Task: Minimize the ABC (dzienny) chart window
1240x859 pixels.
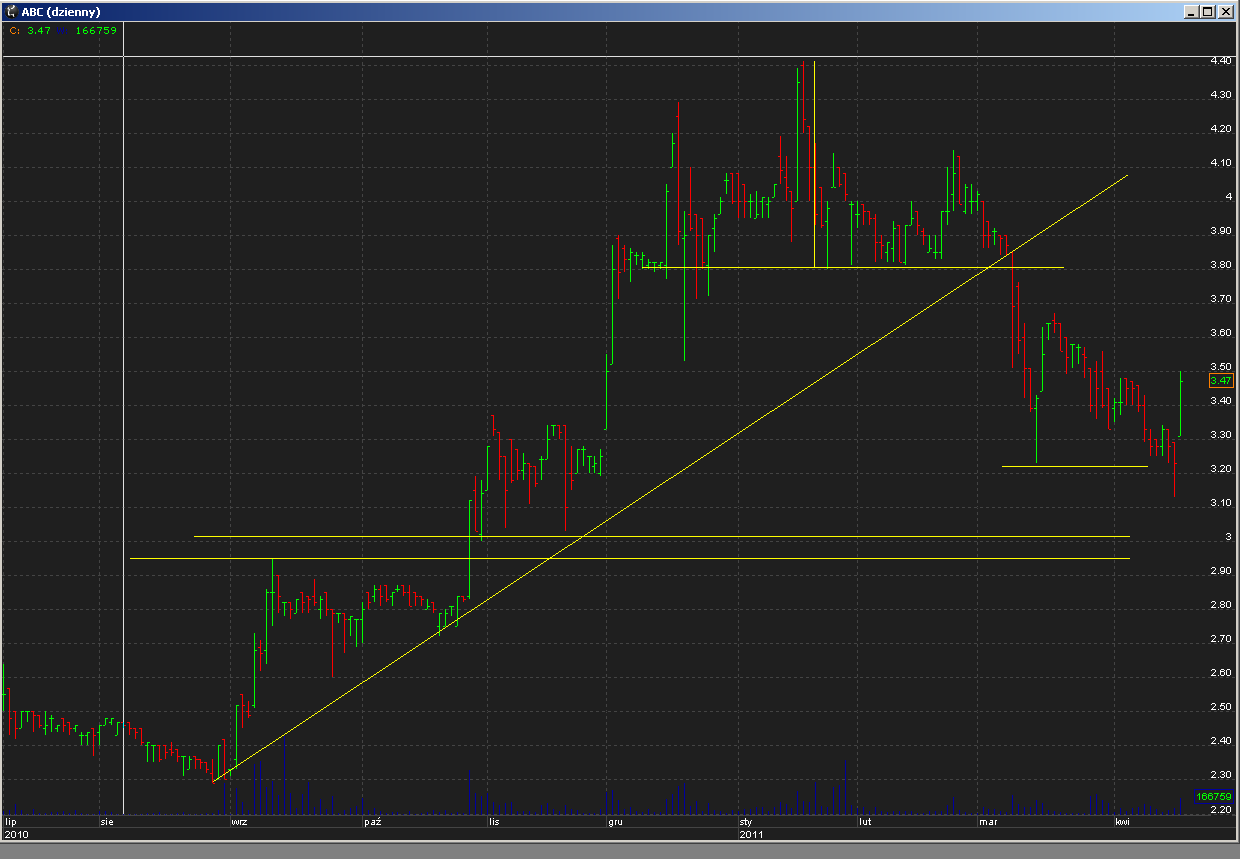Action: pyautogui.click(x=1192, y=11)
